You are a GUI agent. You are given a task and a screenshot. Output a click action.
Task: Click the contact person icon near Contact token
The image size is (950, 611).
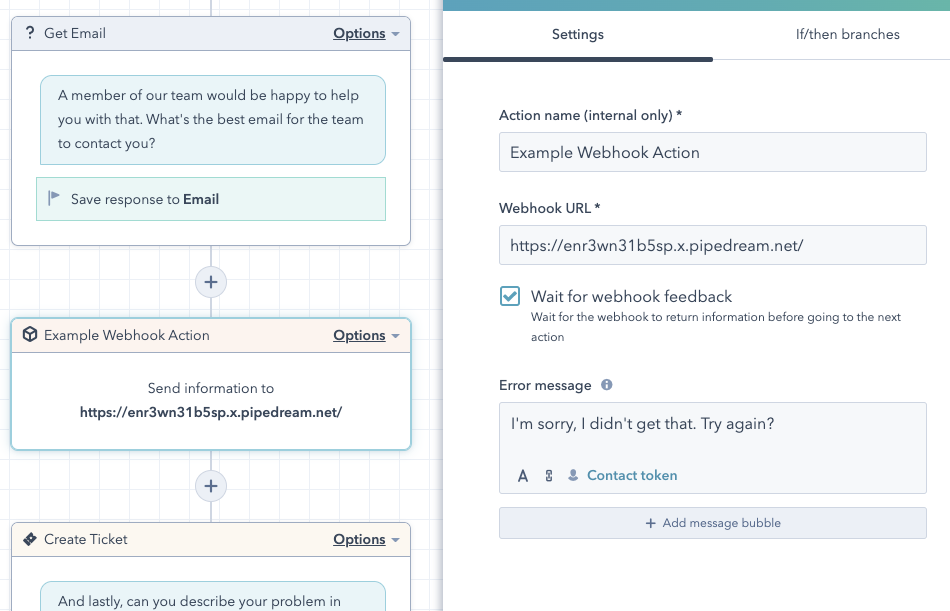[573, 476]
